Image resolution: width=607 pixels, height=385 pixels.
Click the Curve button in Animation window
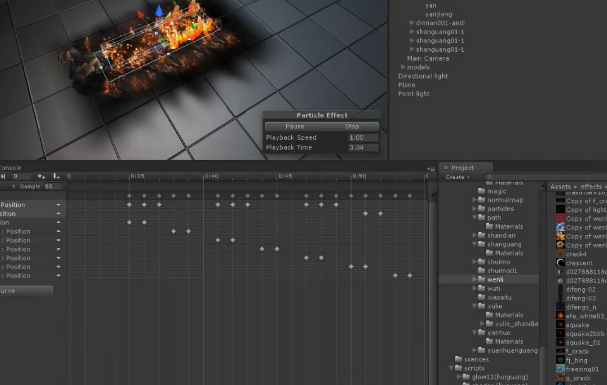pyautogui.click(x=26, y=291)
